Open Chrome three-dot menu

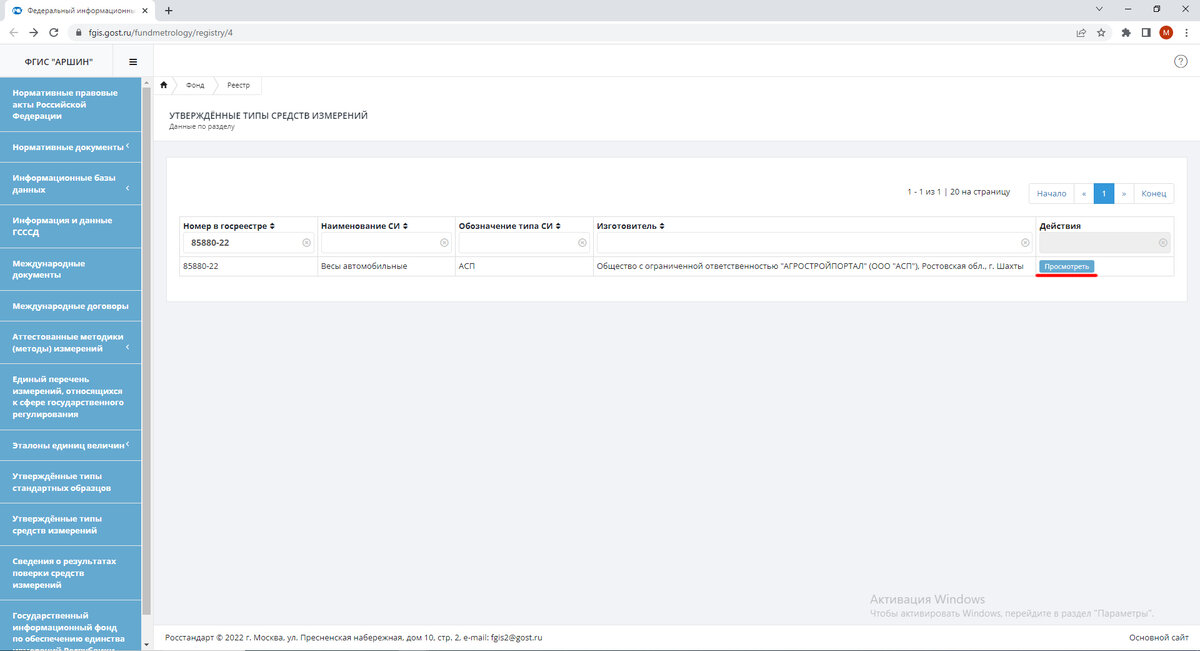point(1186,32)
